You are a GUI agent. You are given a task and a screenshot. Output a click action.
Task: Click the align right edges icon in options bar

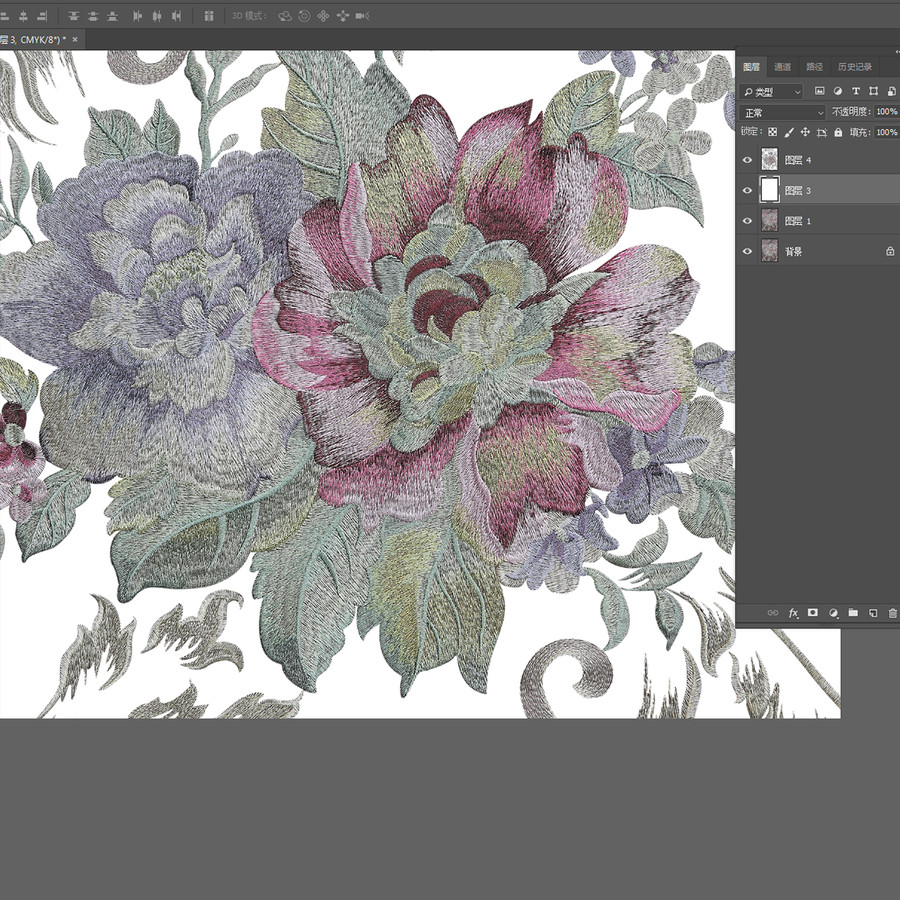point(42,16)
